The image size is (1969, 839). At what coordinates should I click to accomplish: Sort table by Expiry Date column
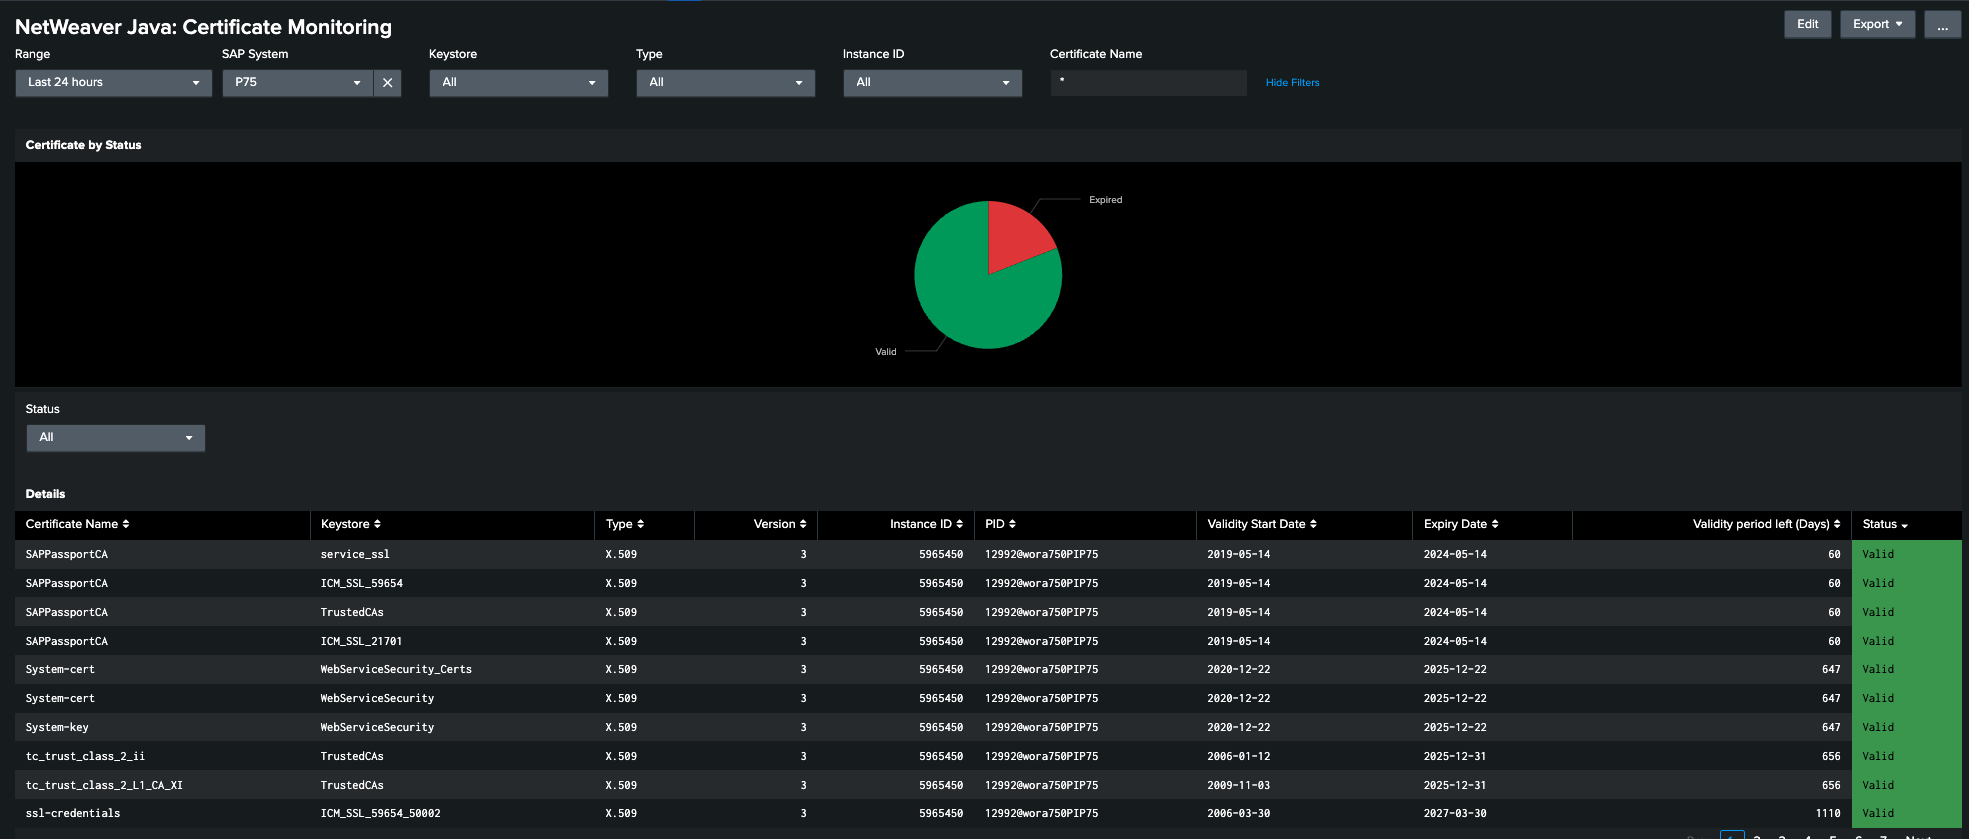[x=1460, y=524]
